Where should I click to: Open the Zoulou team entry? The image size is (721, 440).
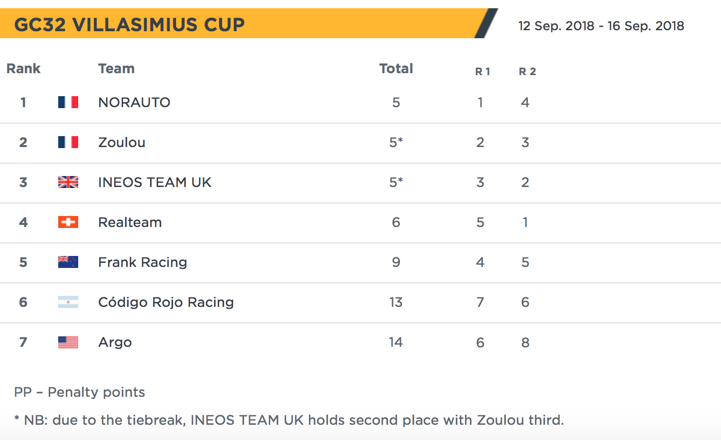pyautogui.click(x=122, y=142)
